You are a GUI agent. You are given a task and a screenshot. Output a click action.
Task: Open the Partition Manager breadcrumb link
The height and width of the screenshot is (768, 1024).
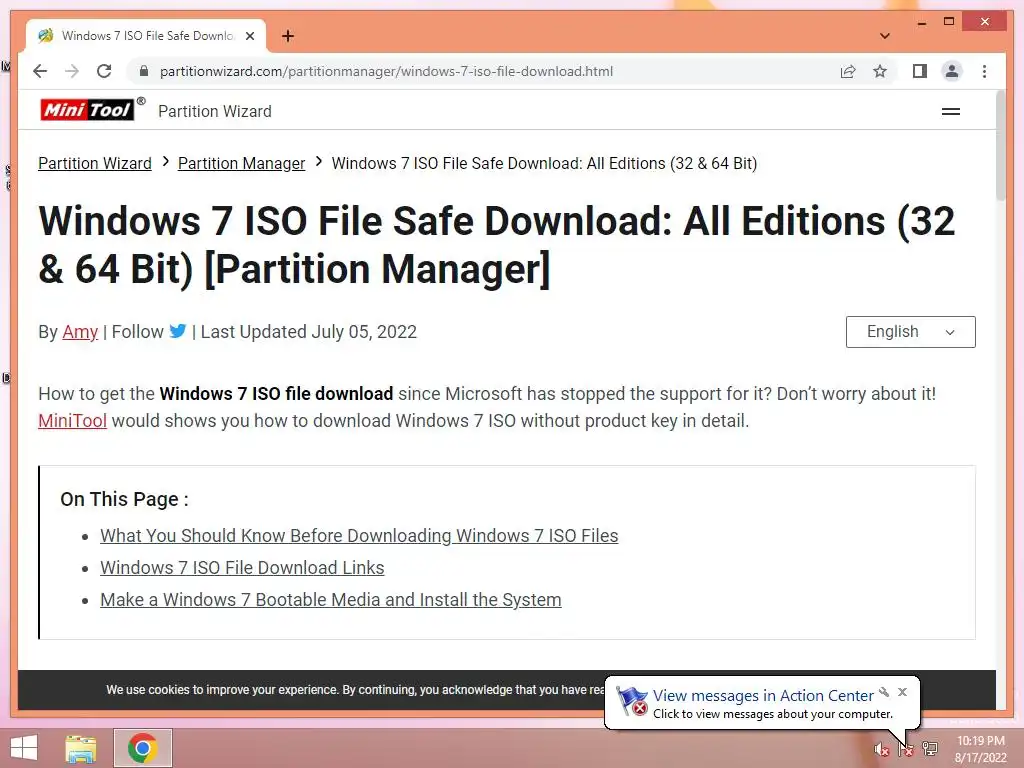pos(242,163)
